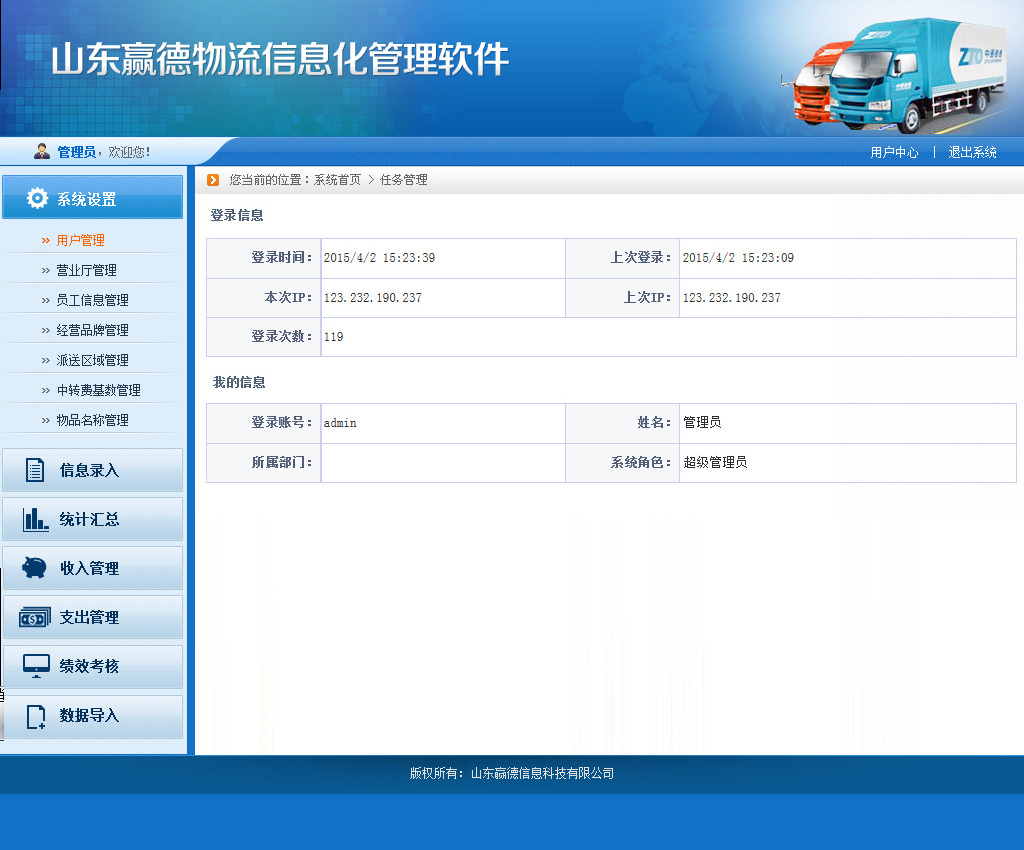The image size is (1024, 850).
Task: Open 物品名称管理 page
Action: click(x=92, y=420)
